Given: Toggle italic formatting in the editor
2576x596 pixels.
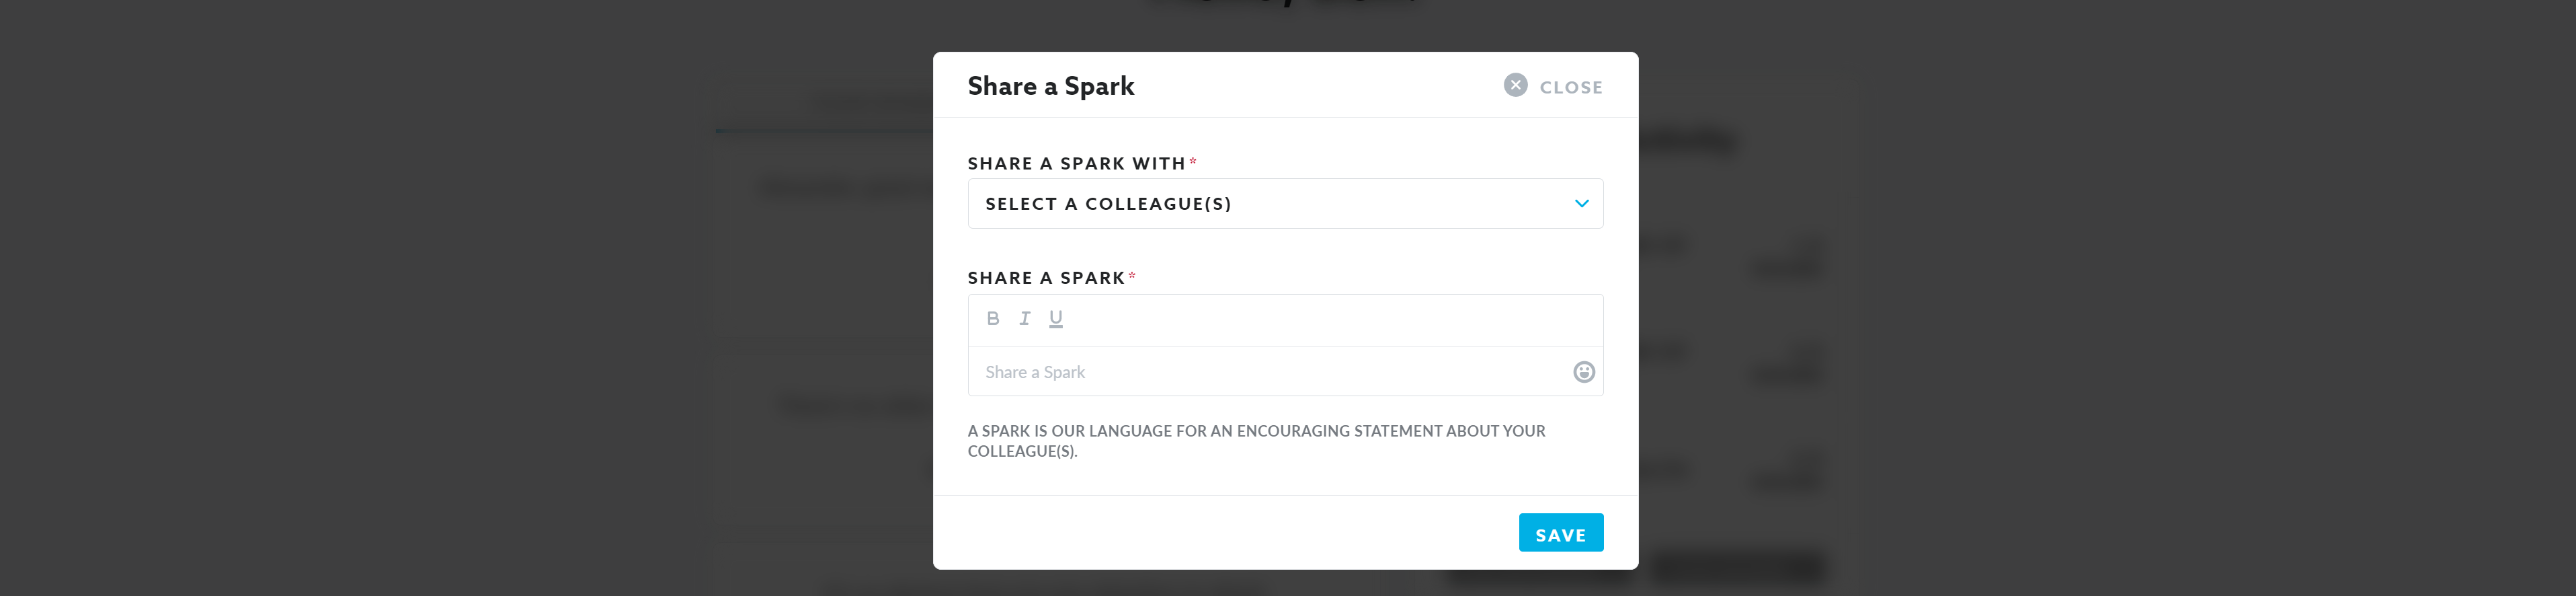Looking at the screenshot, I should tap(1024, 318).
